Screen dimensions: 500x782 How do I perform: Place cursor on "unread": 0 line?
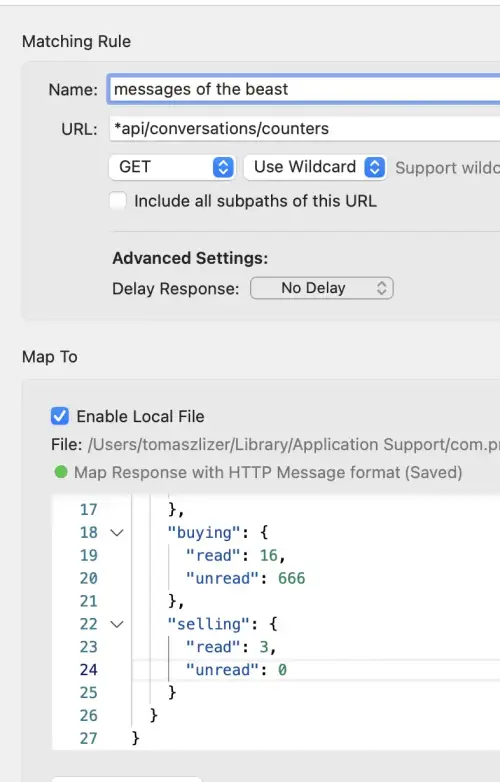click(x=236, y=670)
